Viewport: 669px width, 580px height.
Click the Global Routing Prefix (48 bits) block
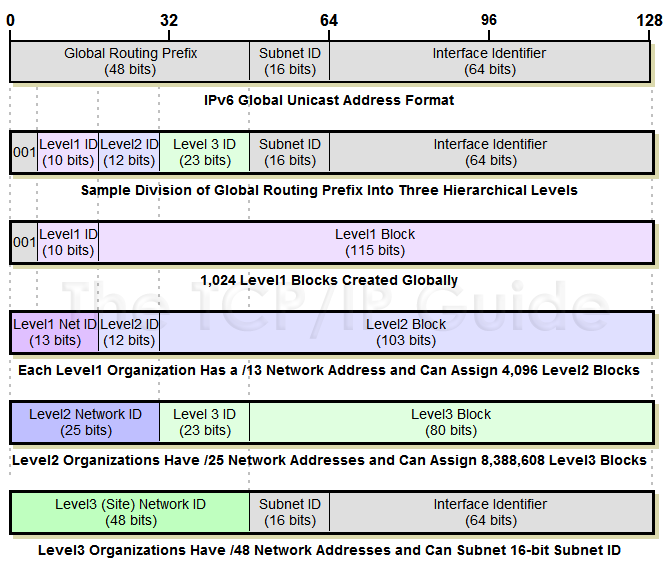130,61
